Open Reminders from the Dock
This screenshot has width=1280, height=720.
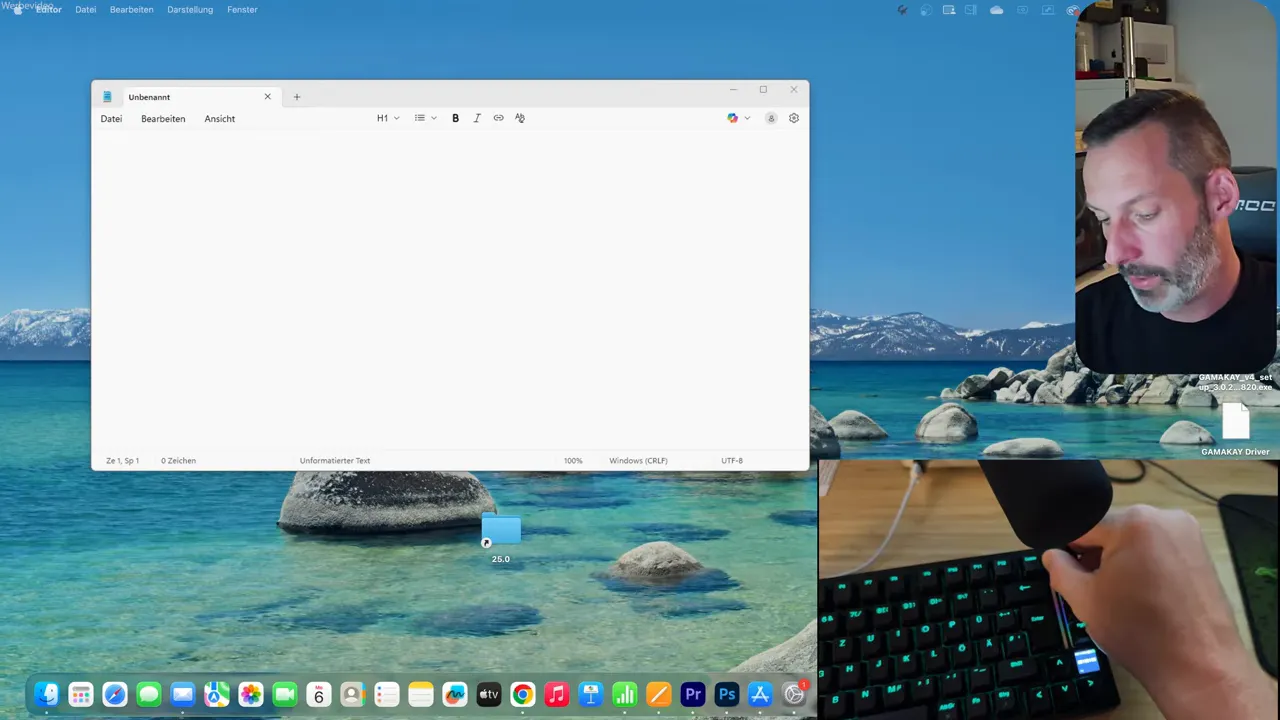pos(386,694)
